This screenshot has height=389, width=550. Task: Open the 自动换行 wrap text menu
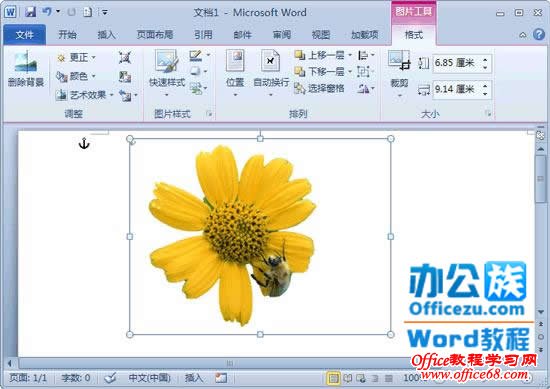click(271, 73)
